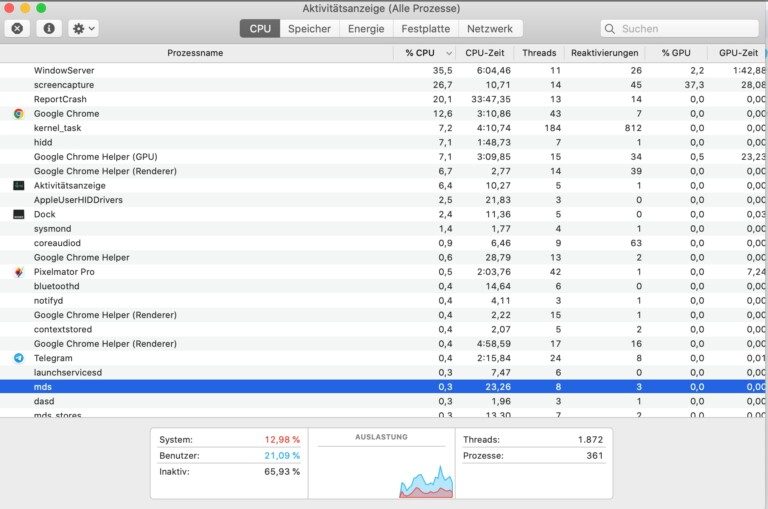Select the ReportCrash process
The image size is (768, 509).
pyautogui.click(x=384, y=99)
